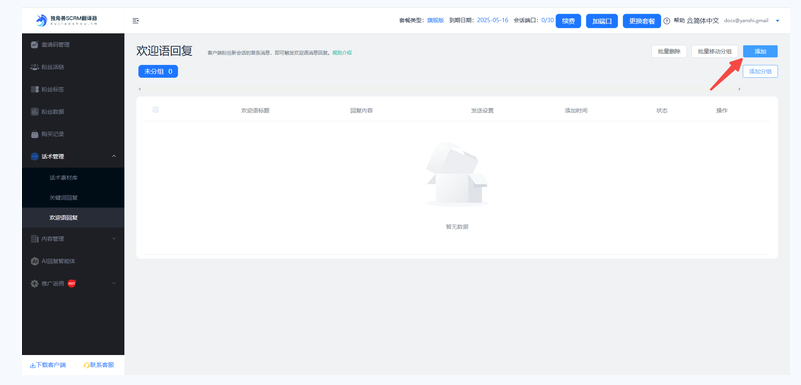The height and width of the screenshot is (385, 801).
Task: Click the empty box placeholder image
Action: pyautogui.click(x=457, y=174)
